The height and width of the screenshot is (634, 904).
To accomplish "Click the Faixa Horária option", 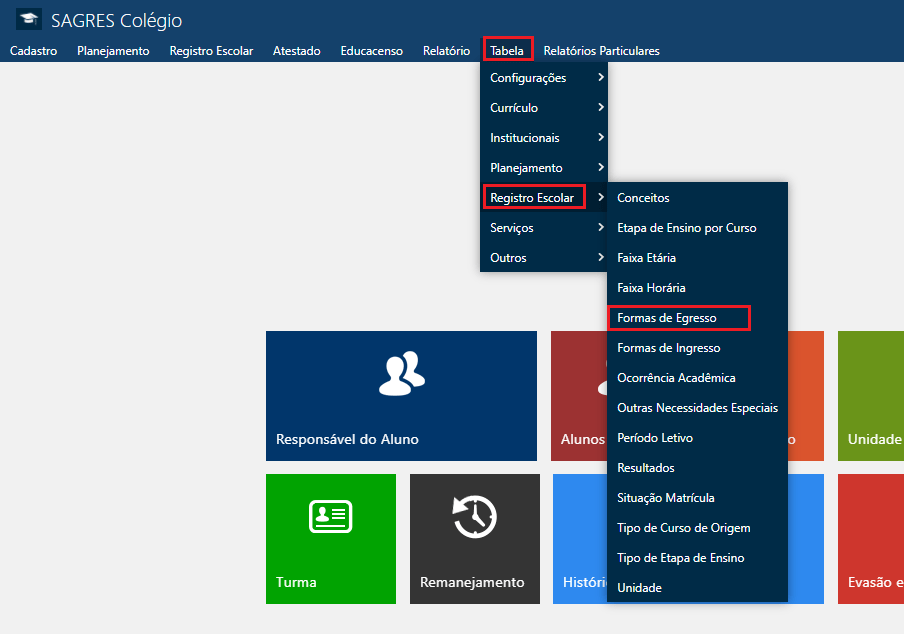I will (651, 288).
